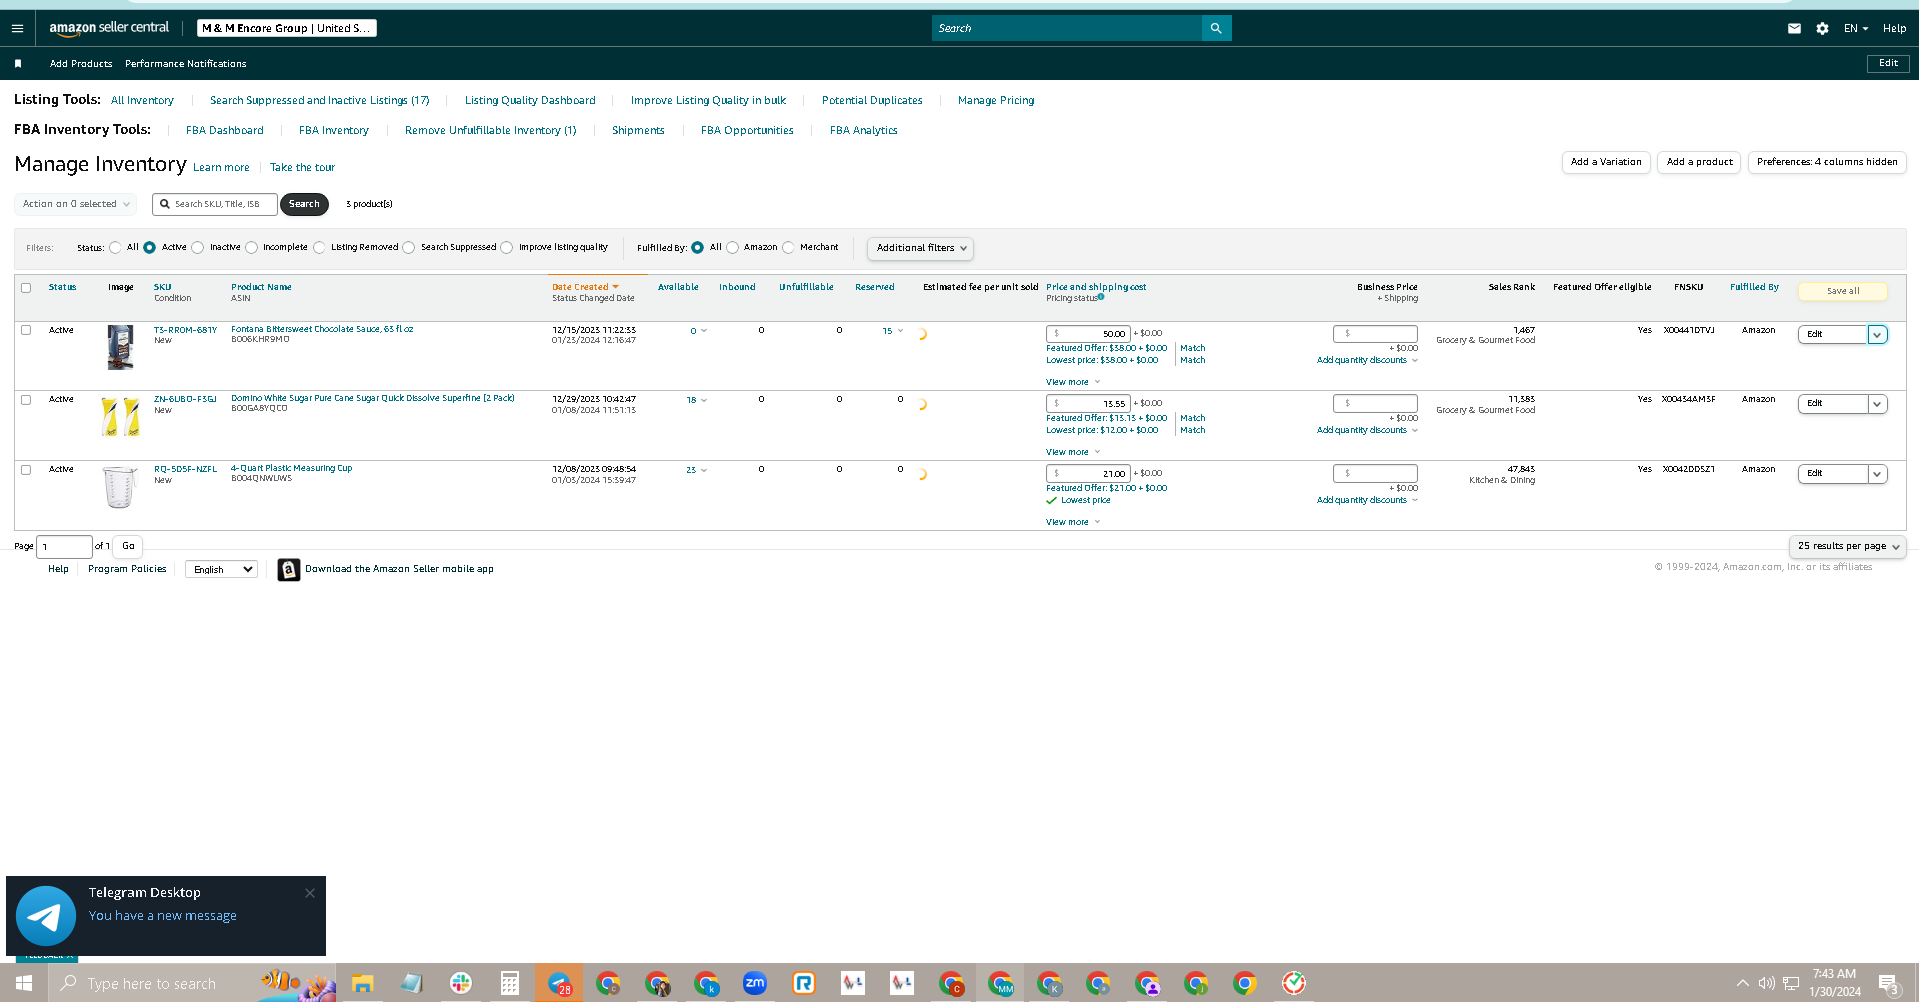The image size is (1919, 1002).
Task: Open the All Inventory listing tool
Action: pyautogui.click(x=142, y=100)
